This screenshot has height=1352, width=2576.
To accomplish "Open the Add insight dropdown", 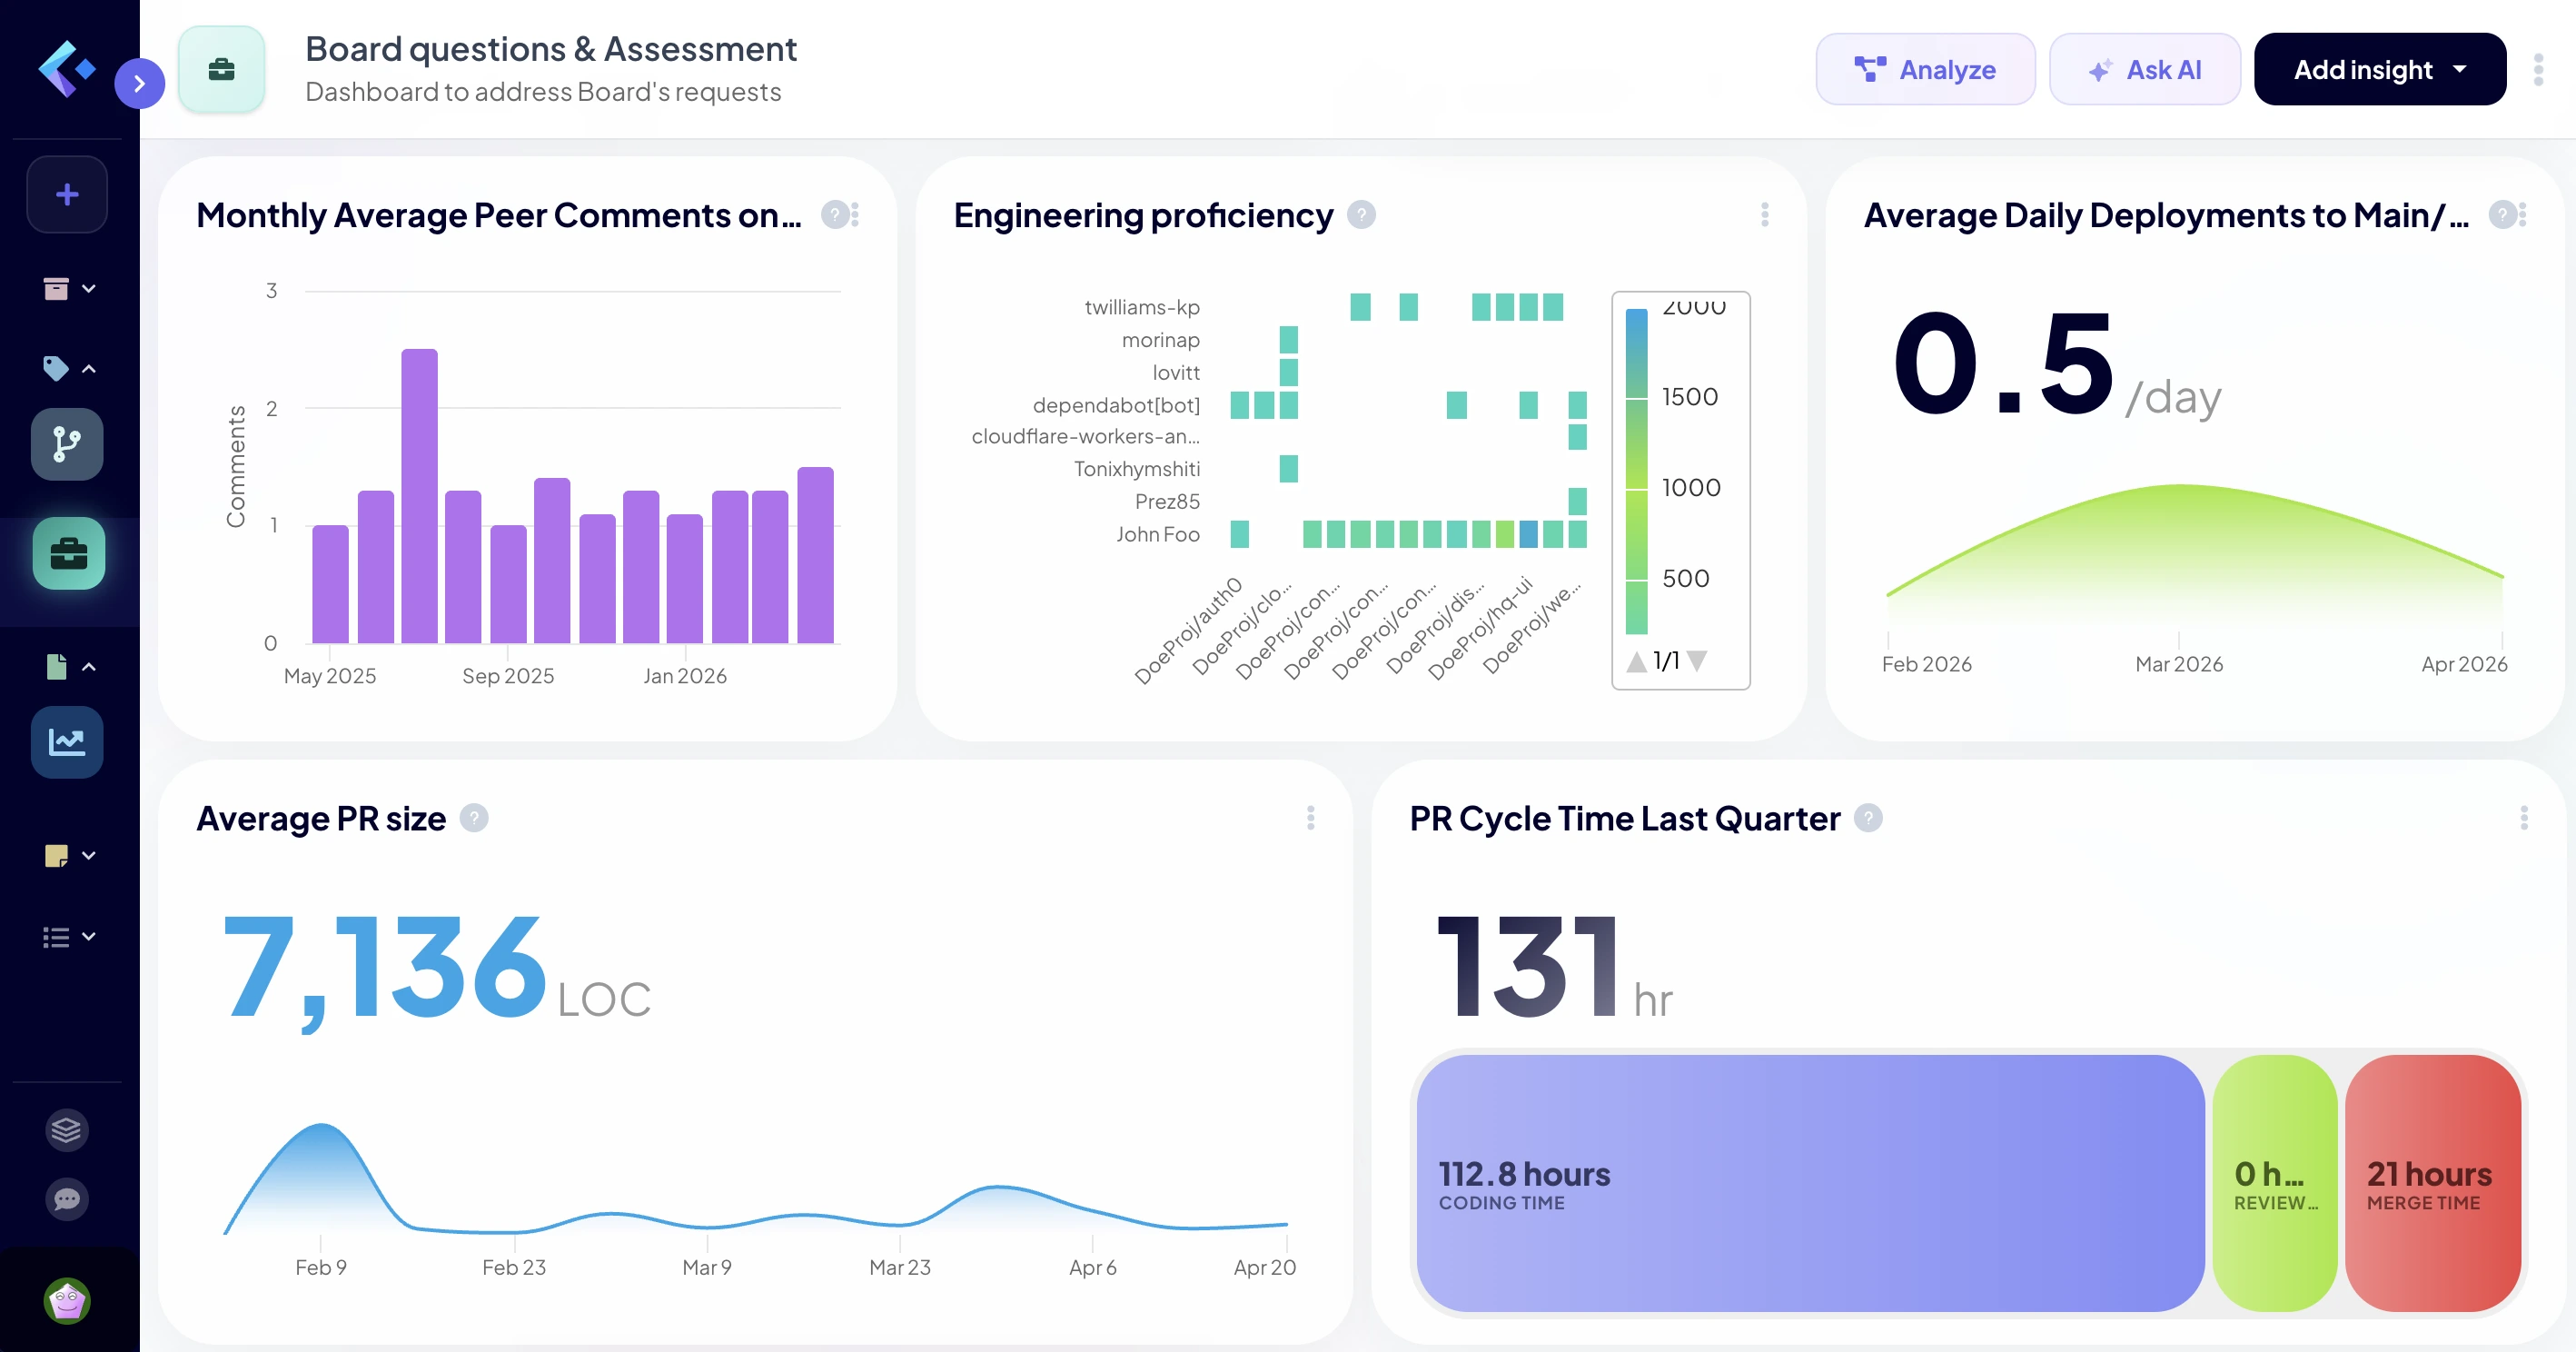I will (2380, 69).
